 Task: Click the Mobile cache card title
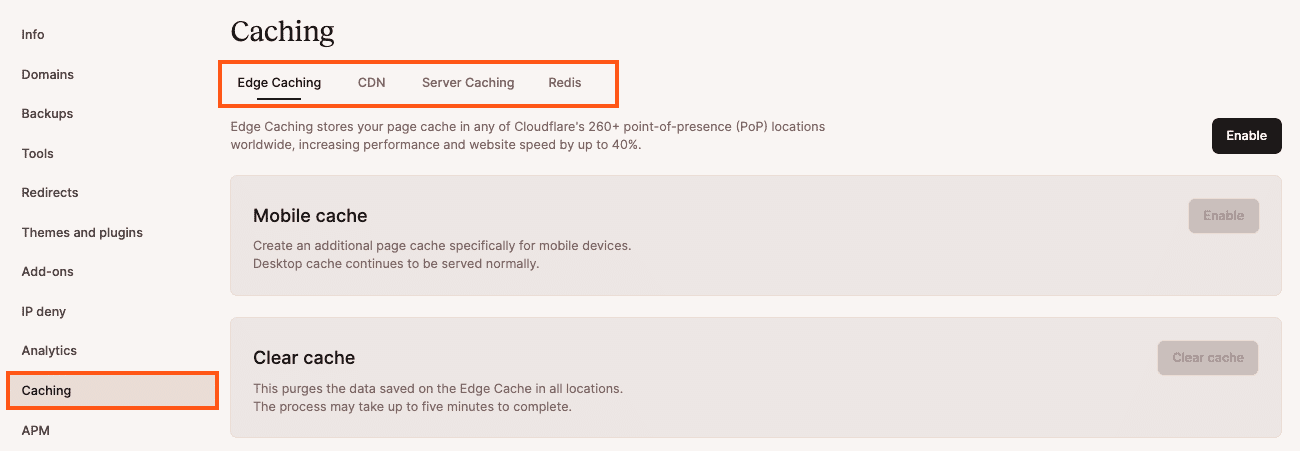[x=310, y=216]
